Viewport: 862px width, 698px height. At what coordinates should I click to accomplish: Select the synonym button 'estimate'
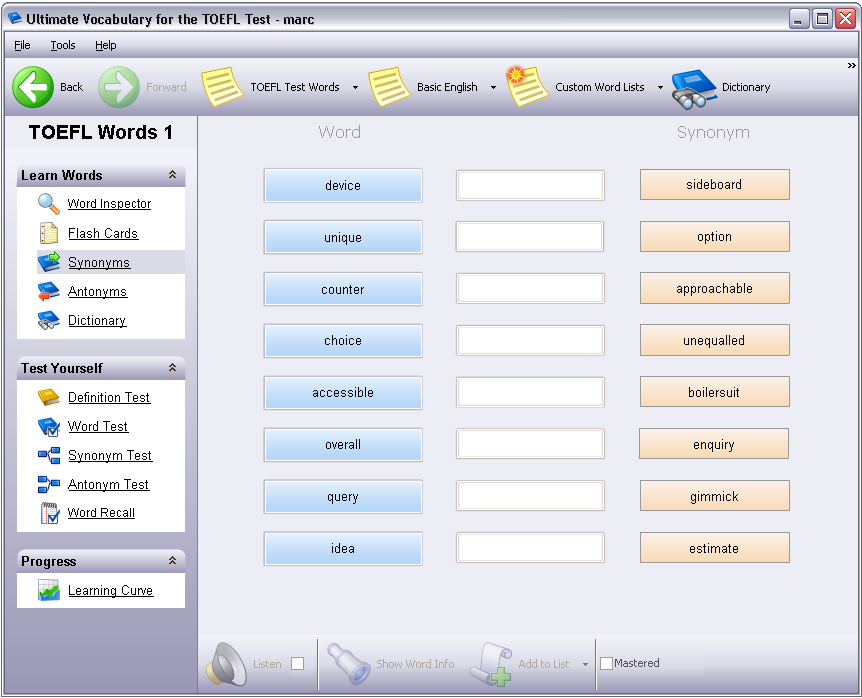tap(715, 548)
